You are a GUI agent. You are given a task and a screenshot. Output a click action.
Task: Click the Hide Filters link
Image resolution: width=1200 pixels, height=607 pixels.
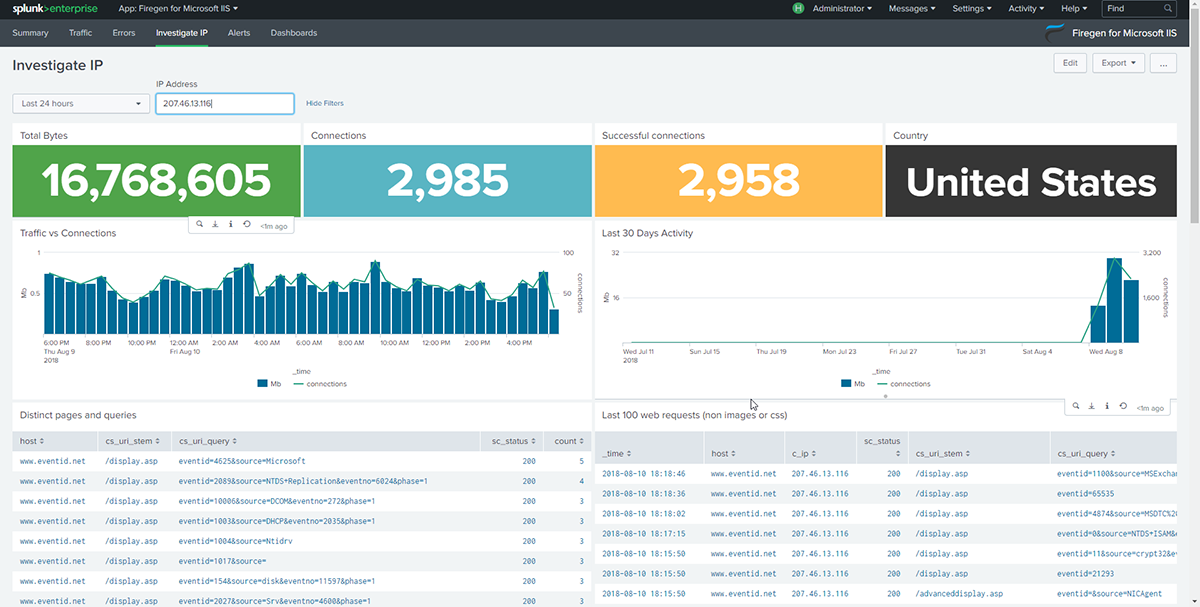point(325,103)
